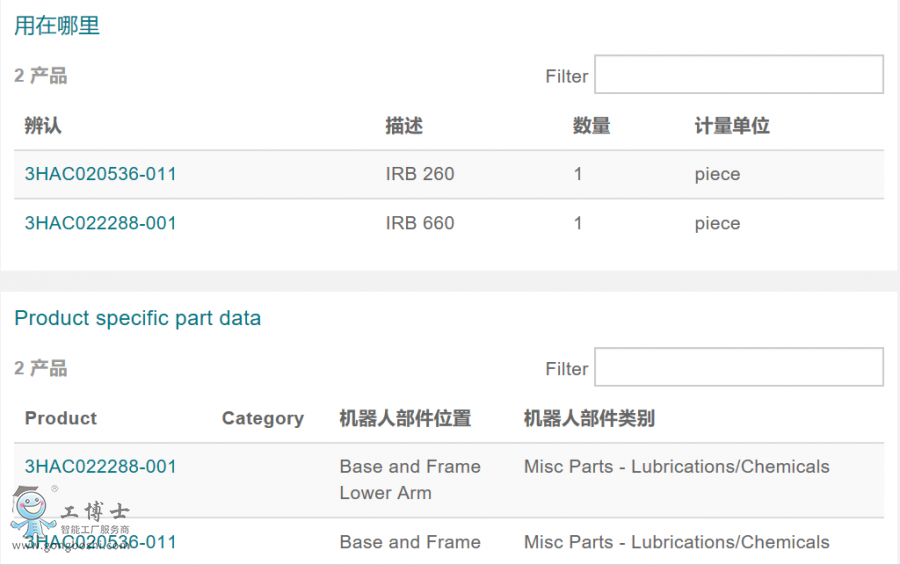The width and height of the screenshot is (900, 565).
Task: Click the 机器人部件类别 column header
Action: tap(589, 418)
